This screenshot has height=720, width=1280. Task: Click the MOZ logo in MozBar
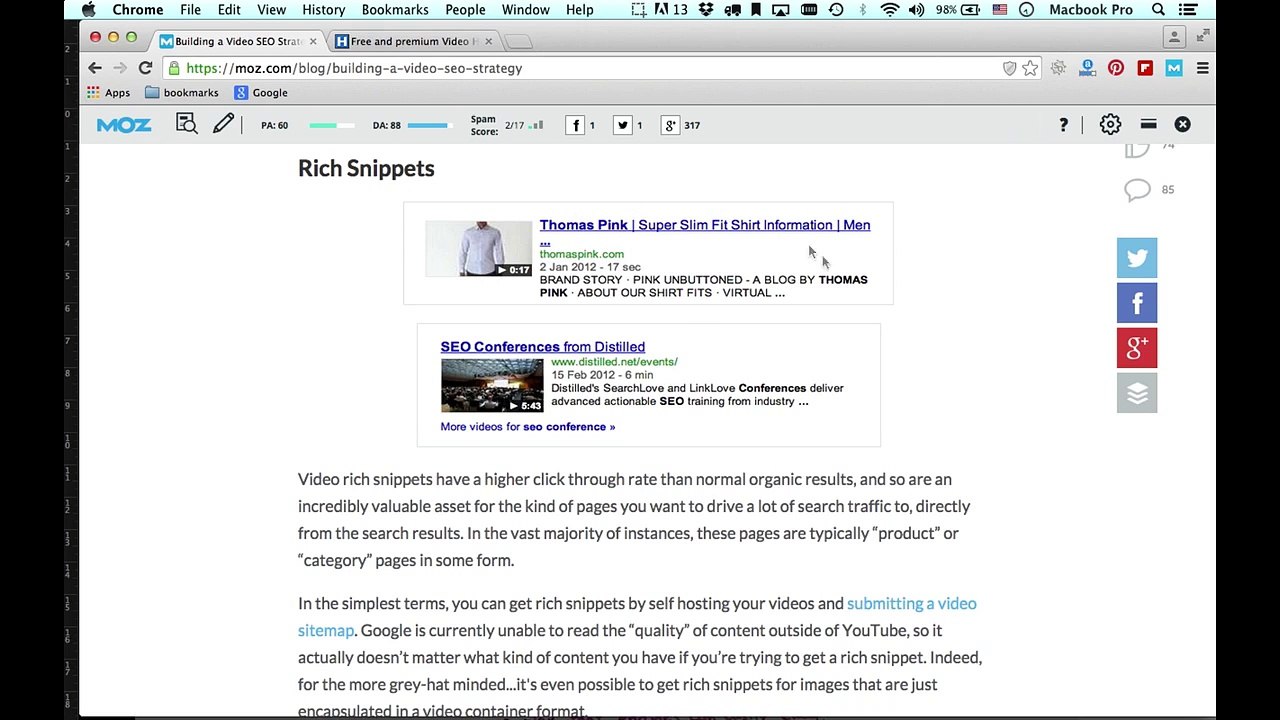point(124,125)
